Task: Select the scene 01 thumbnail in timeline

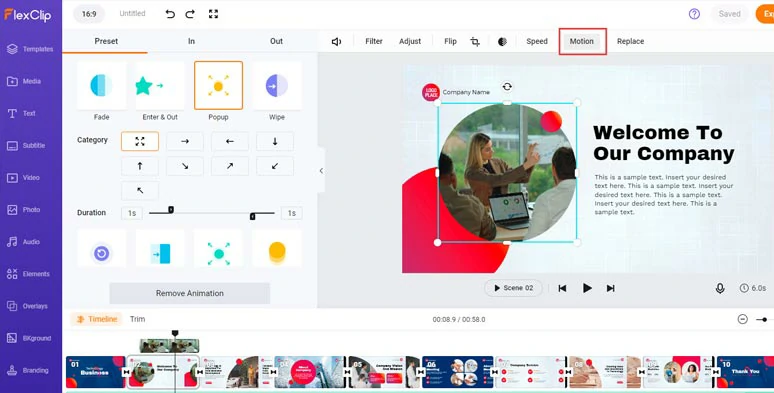Action: click(x=95, y=372)
